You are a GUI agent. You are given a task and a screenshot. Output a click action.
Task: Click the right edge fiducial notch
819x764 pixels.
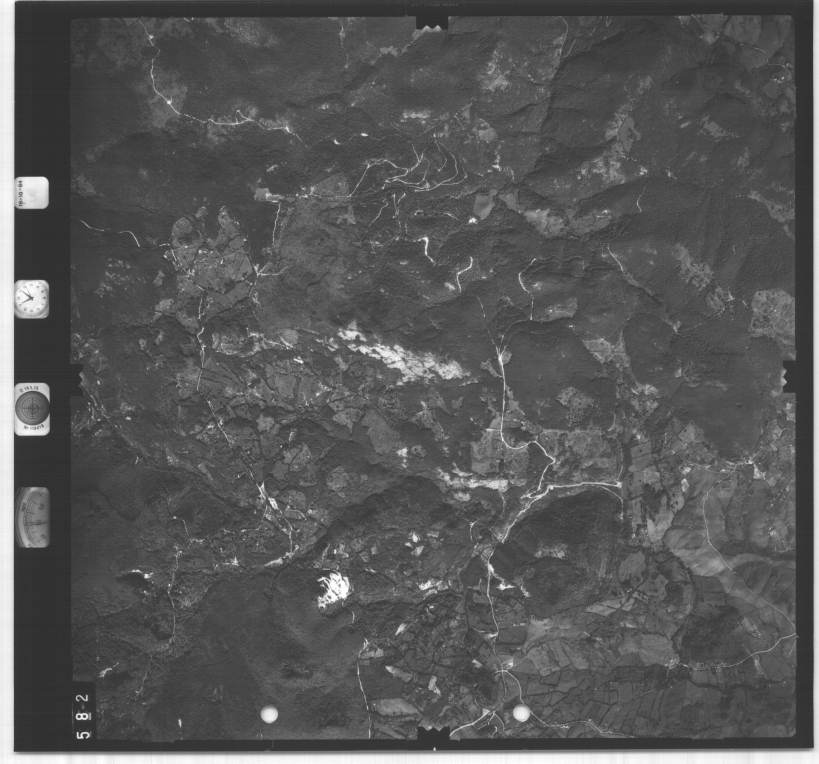(789, 377)
